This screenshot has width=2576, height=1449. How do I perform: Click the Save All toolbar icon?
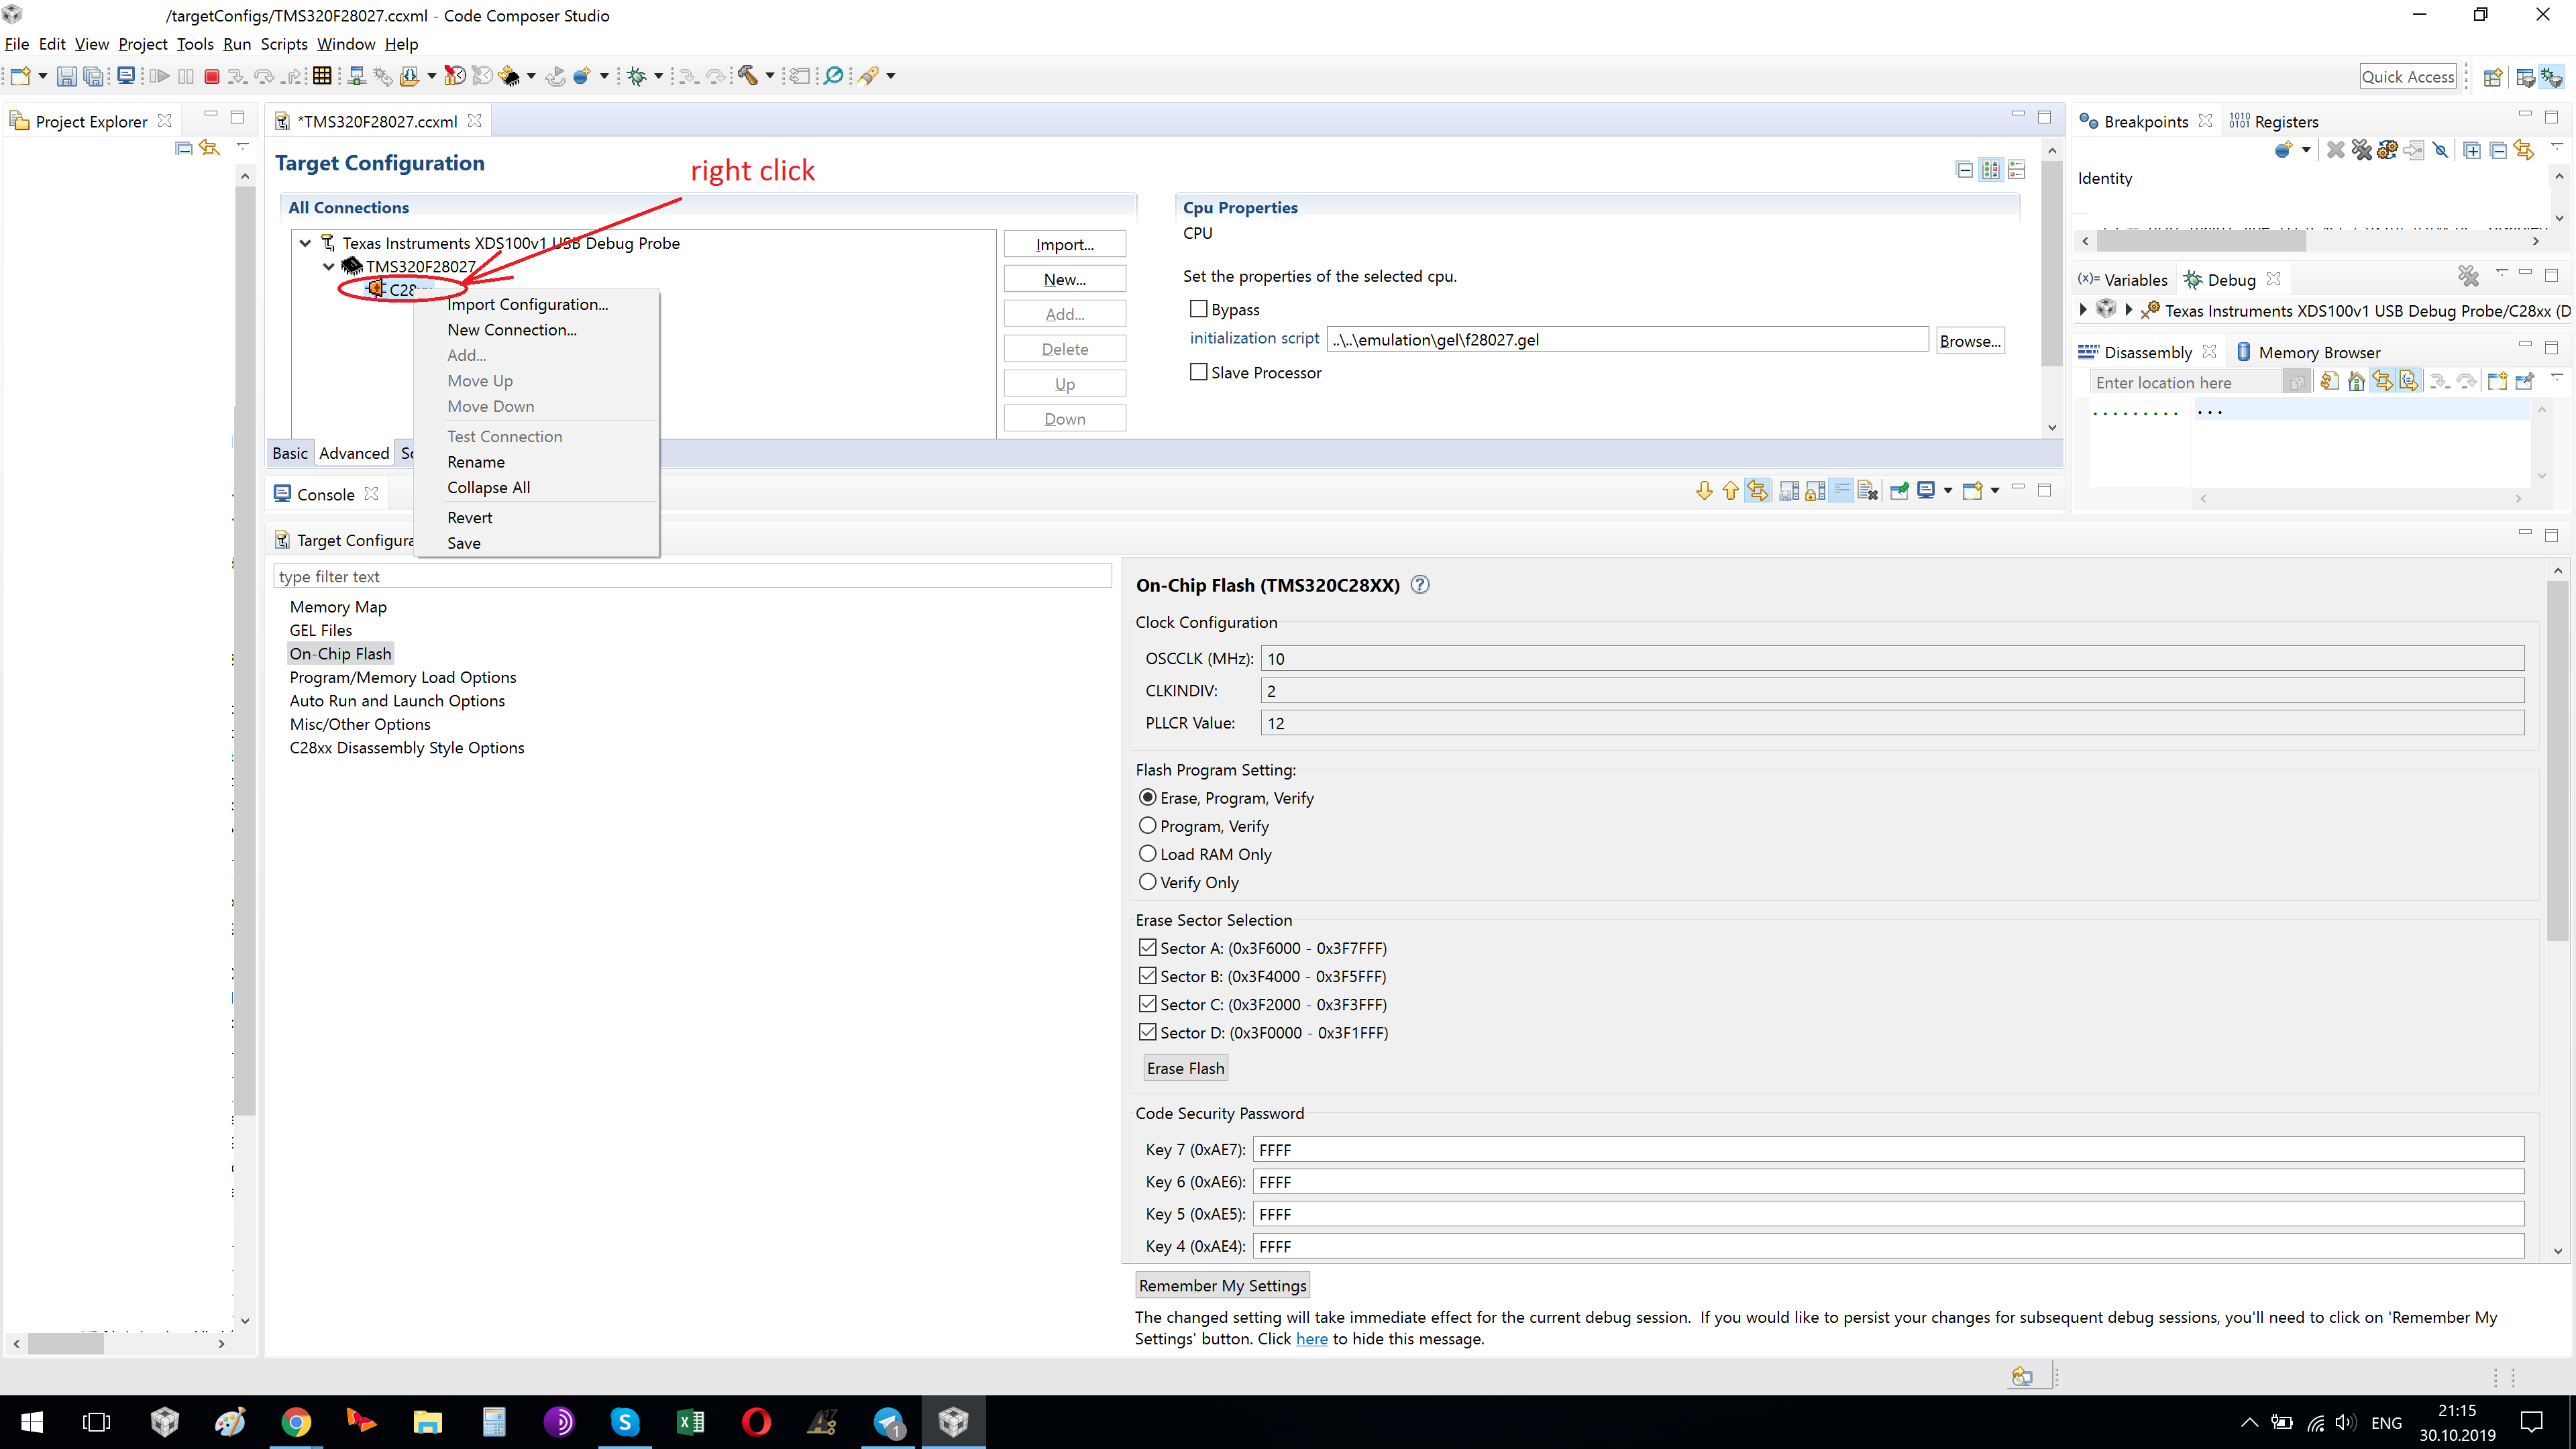pos(94,76)
